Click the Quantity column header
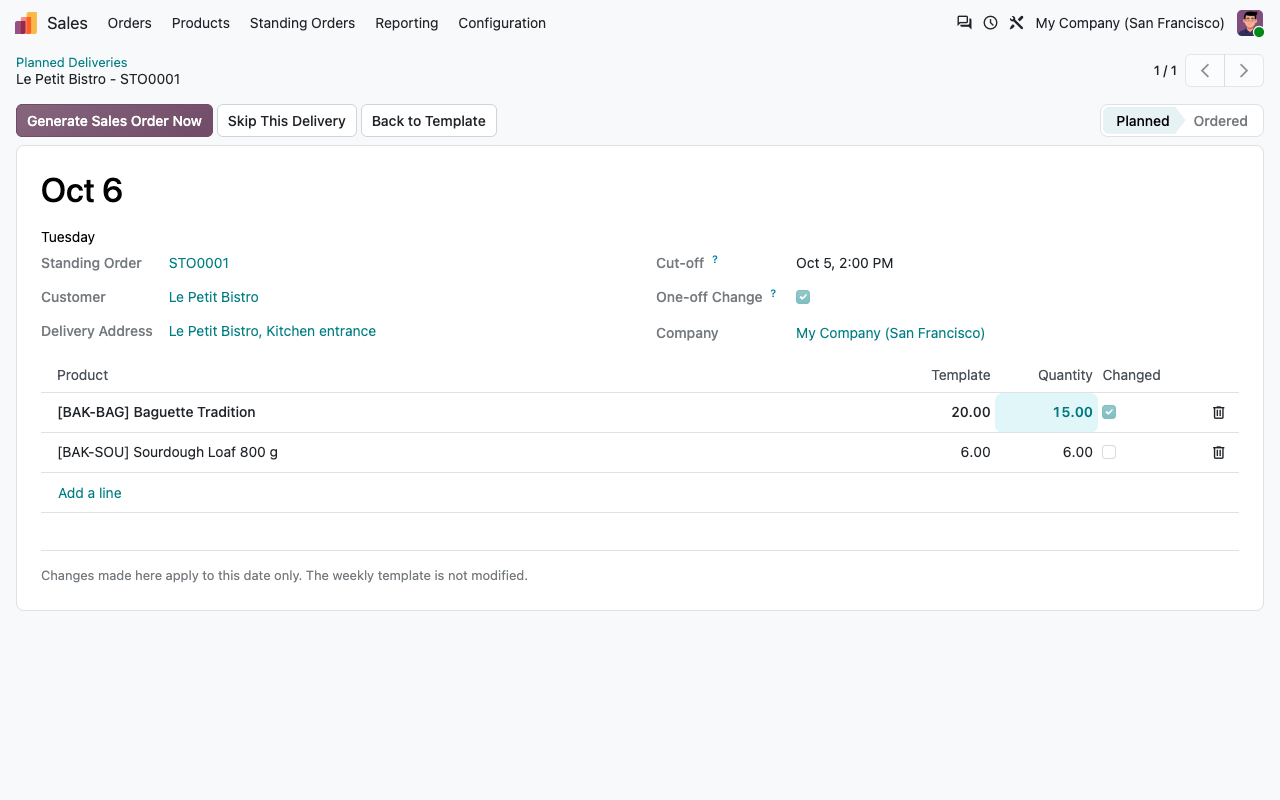The image size is (1280, 800). click(1065, 375)
